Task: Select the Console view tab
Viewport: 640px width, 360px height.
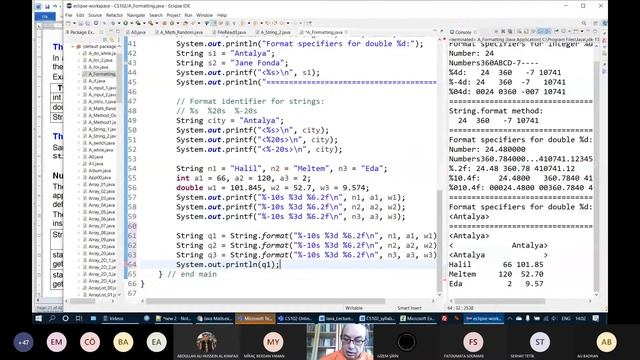Action: 462,32
